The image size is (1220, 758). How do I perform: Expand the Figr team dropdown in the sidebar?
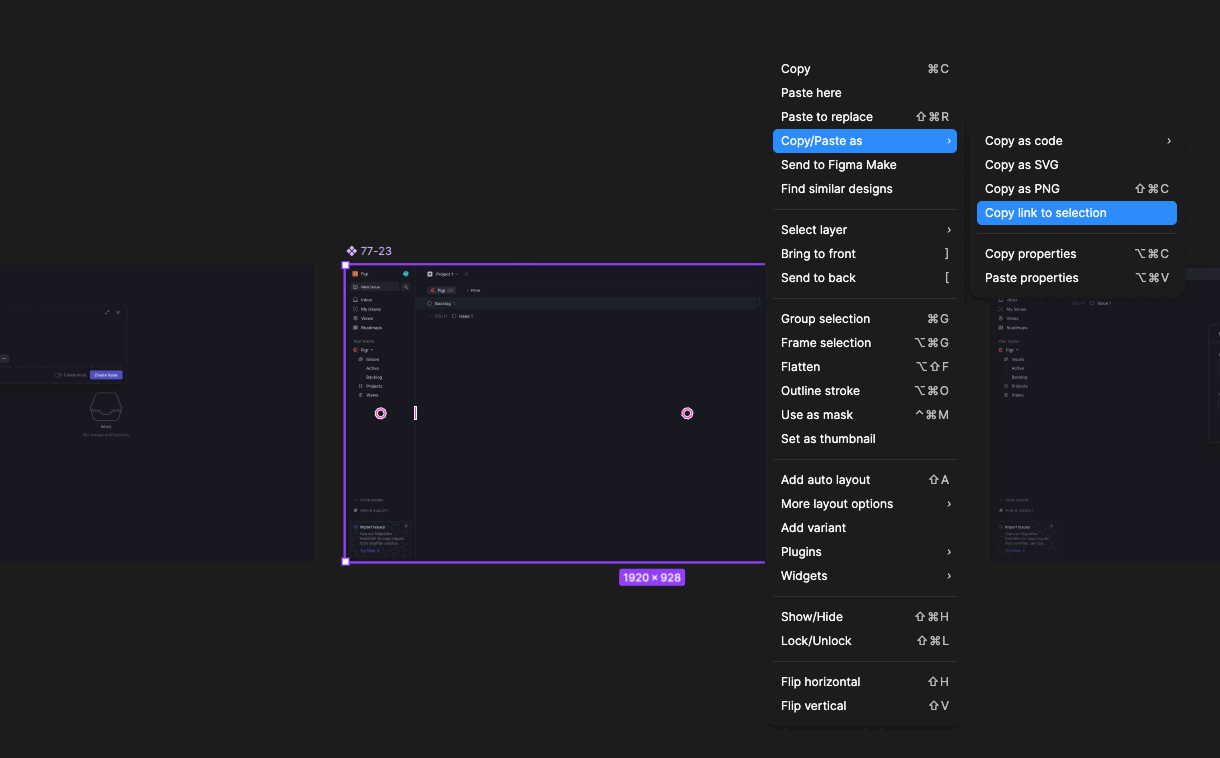(371, 350)
